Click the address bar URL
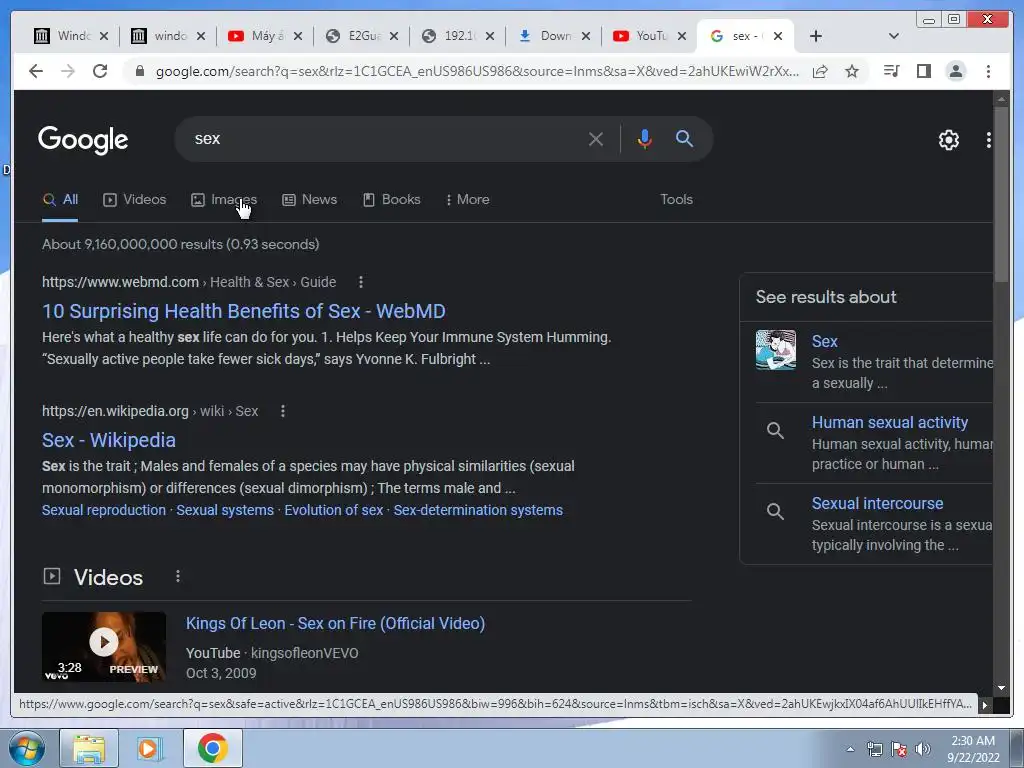 (x=477, y=71)
